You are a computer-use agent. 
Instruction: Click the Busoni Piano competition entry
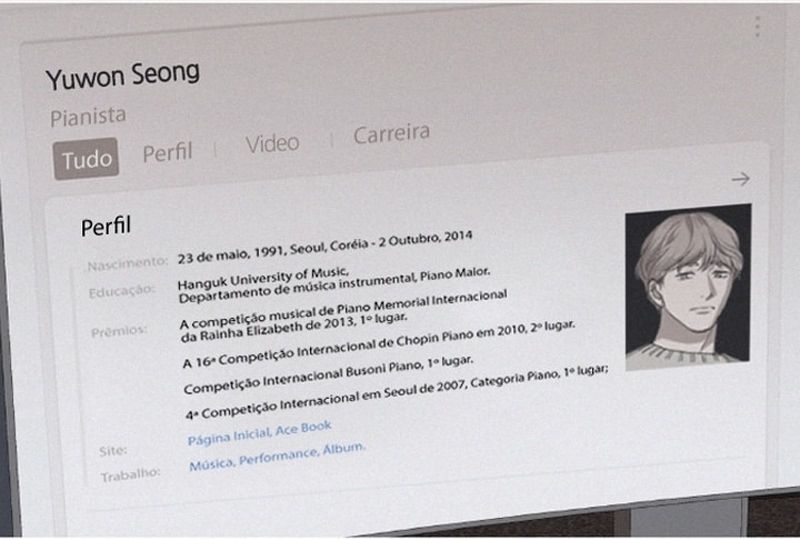pos(329,375)
